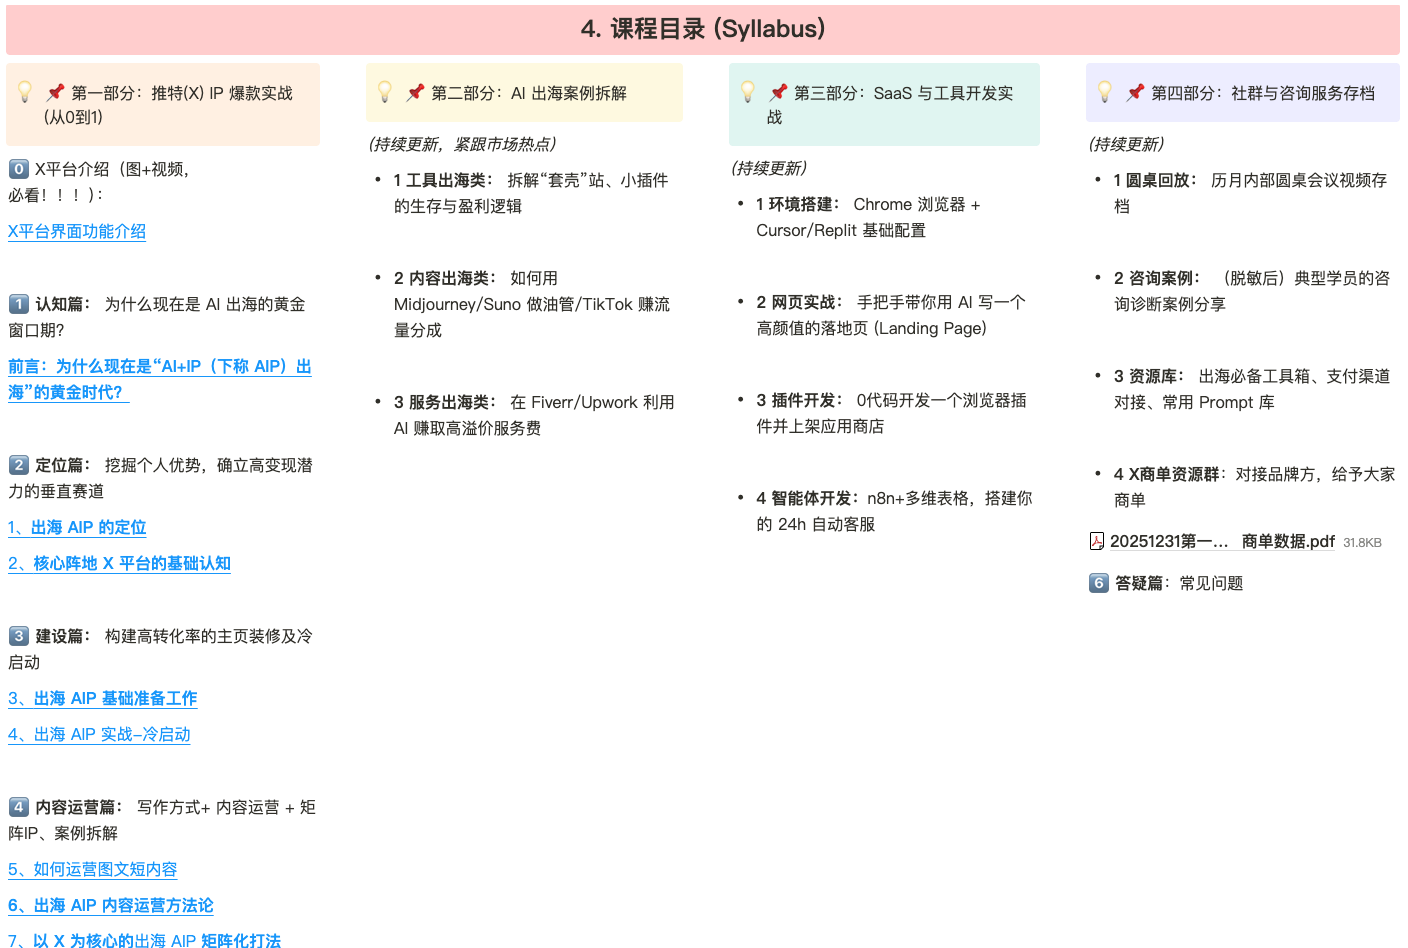This screenshot has width=1408, height=948.
Task: Click the PDF file icon beside 20251231
Action: pyautogui.click(x=1097, y=541)
